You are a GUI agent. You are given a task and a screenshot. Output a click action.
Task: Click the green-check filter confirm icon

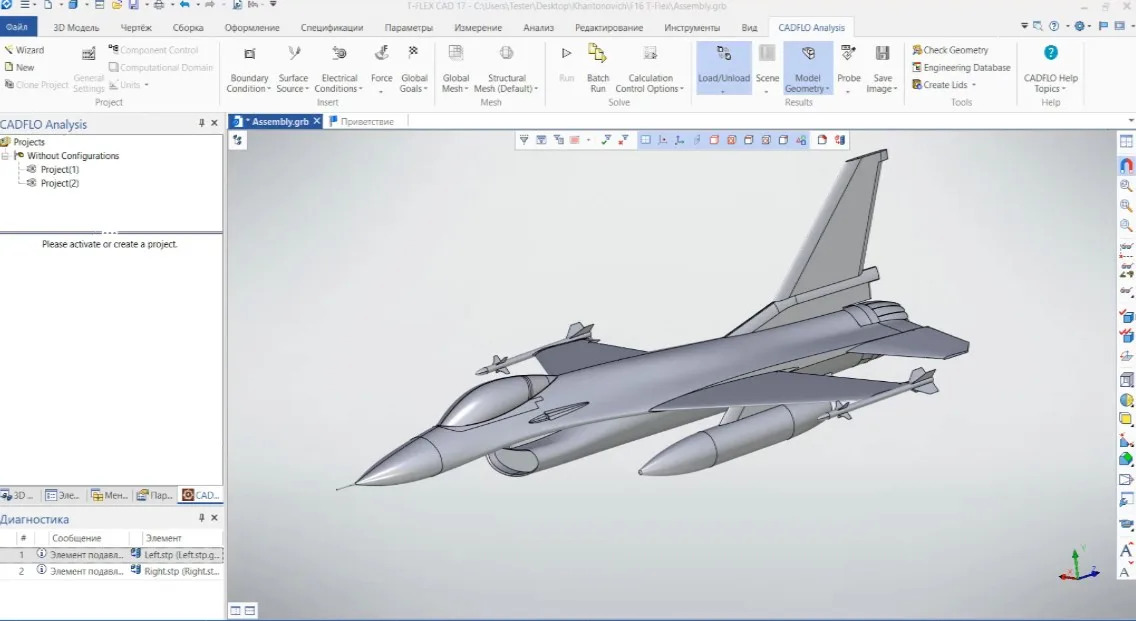[x=606, y=140]
